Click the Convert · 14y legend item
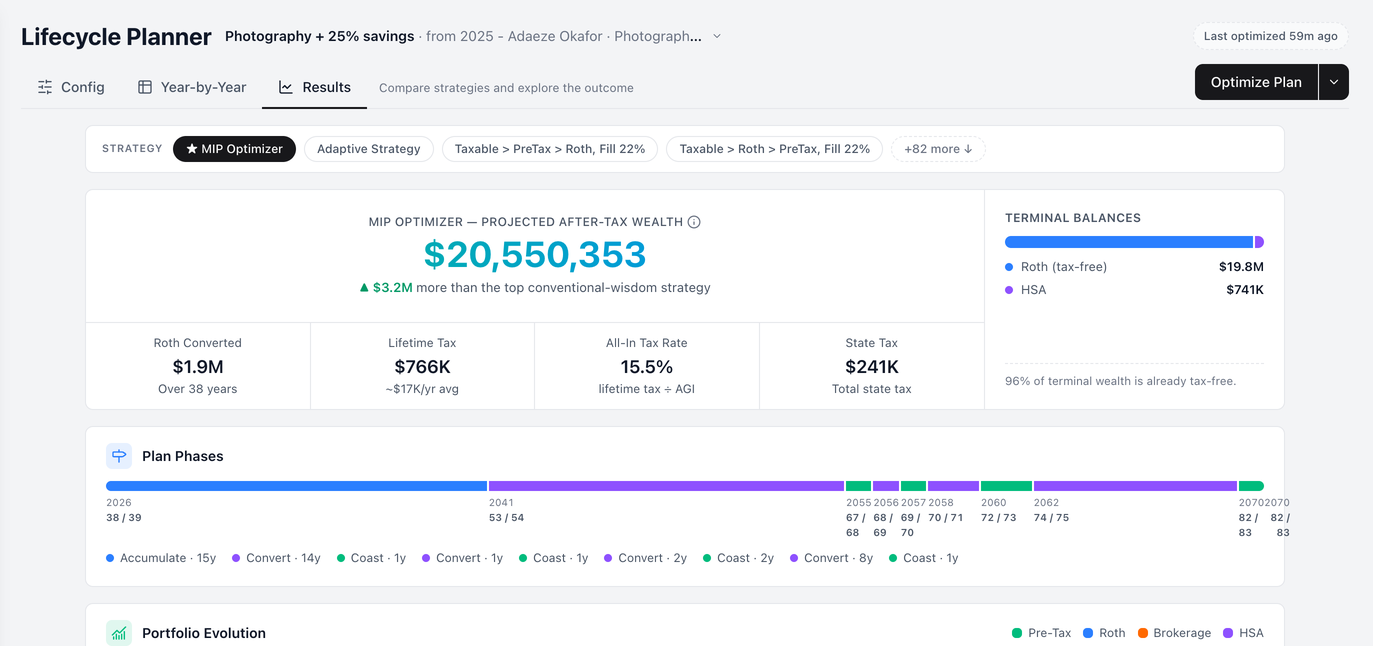This screenshot has width=1373, height=646. (276, 558)
